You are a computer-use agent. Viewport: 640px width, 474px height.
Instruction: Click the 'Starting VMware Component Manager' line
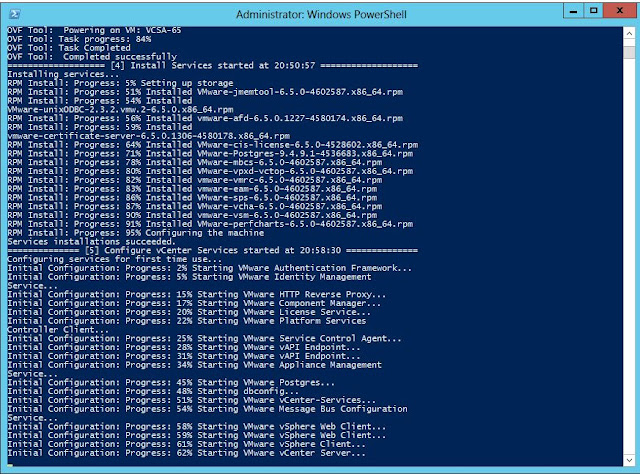194,303
